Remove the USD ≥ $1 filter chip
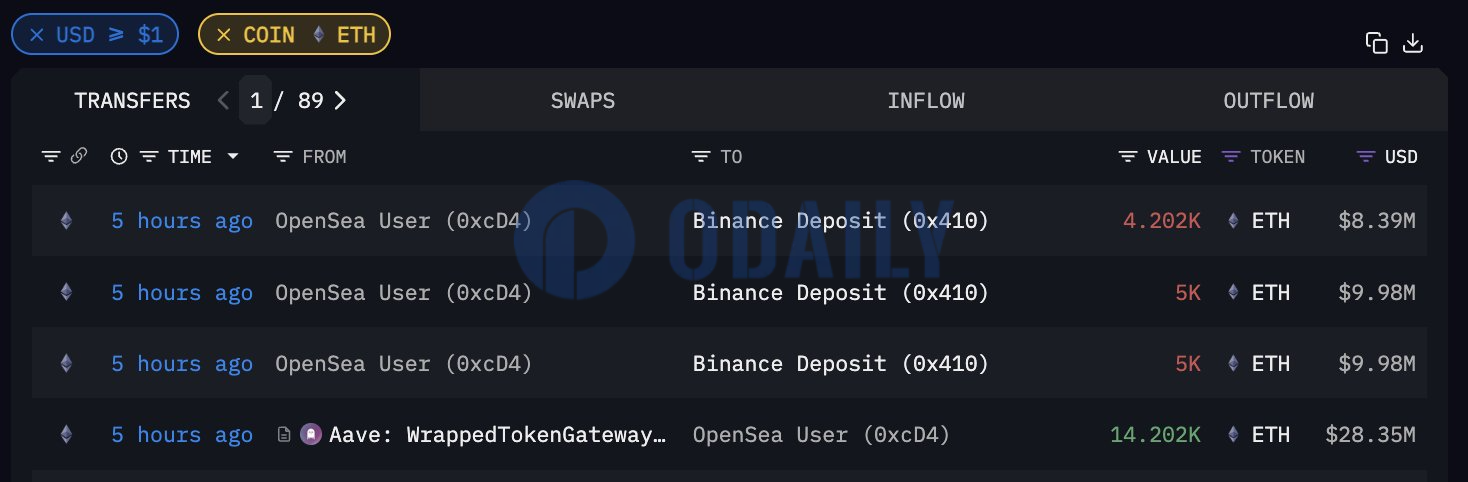The height and width of the screenshot is (482, 1468). (37, 35)
